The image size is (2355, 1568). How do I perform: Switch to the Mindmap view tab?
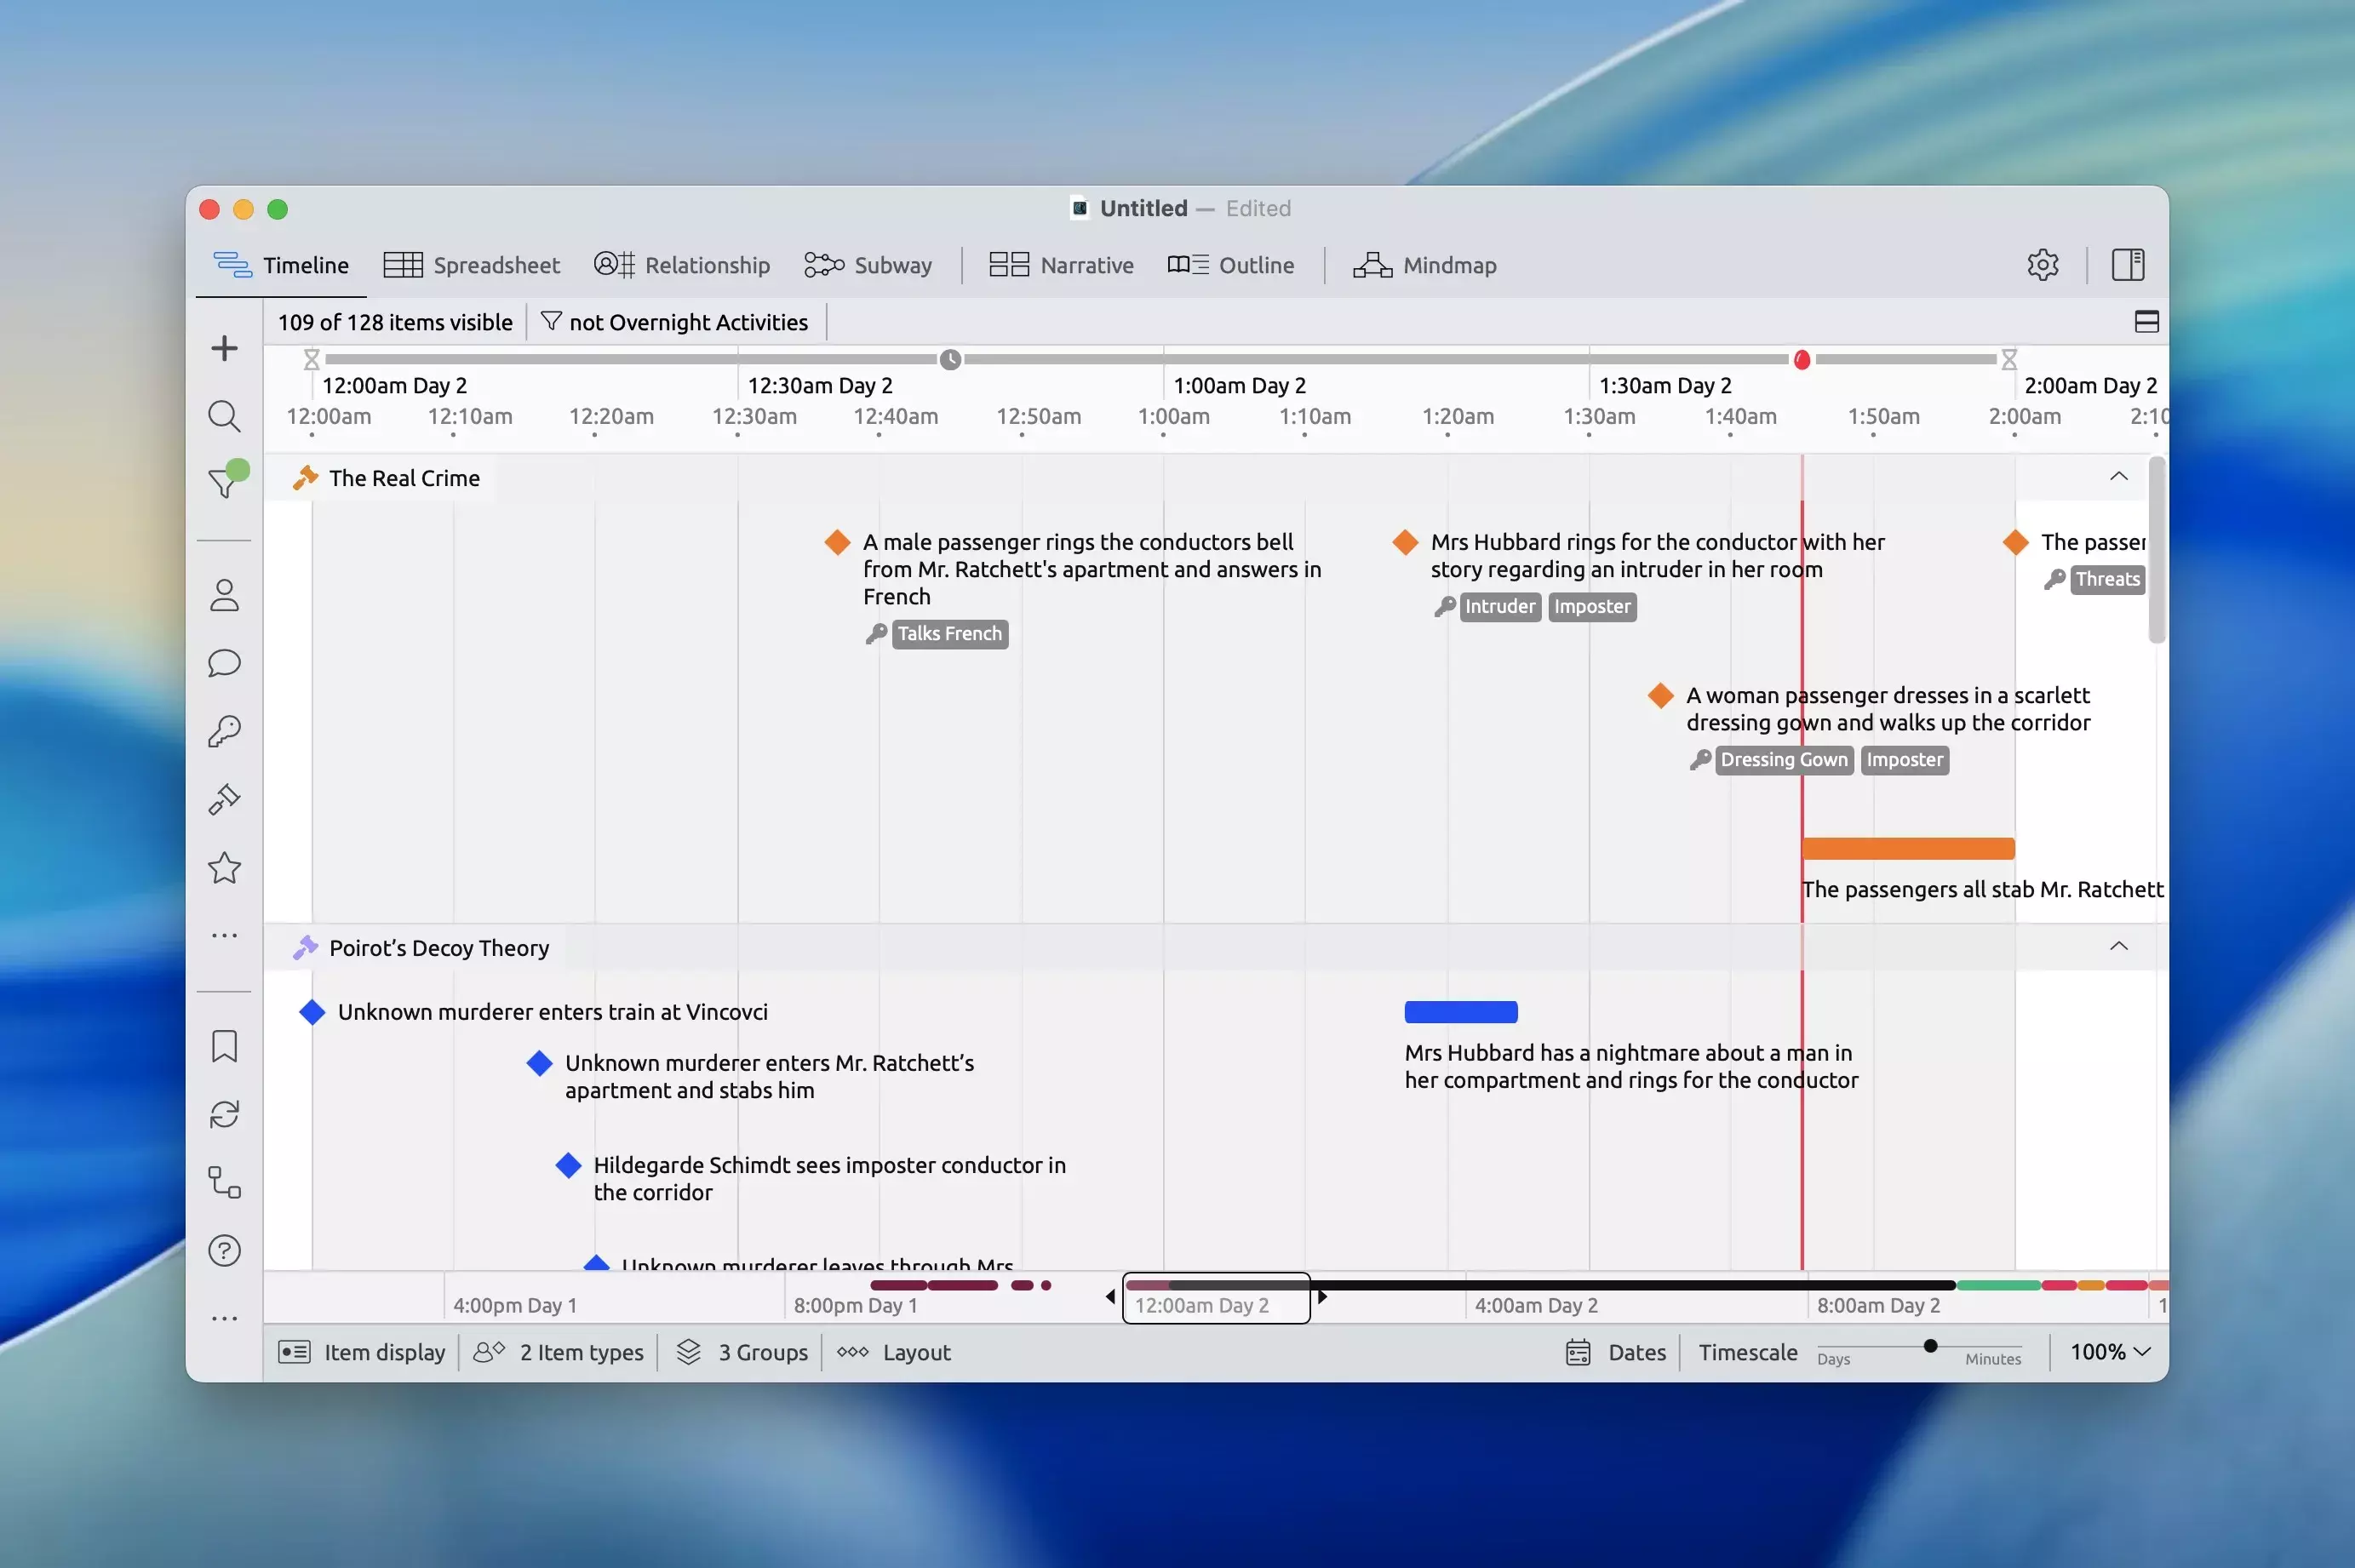1424,265
